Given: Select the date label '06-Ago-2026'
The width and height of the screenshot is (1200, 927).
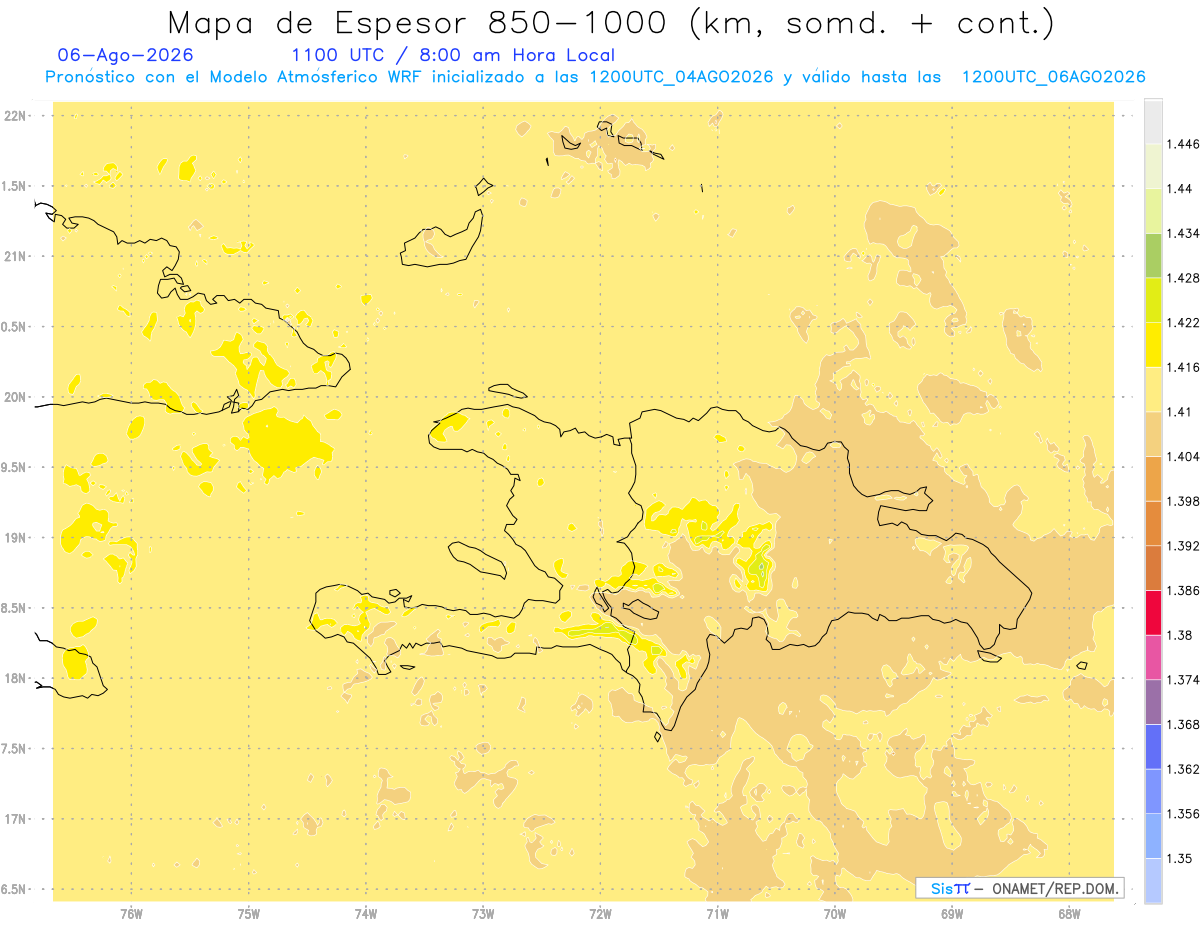Looking at the screenshot, I should [x=126, y=55].
